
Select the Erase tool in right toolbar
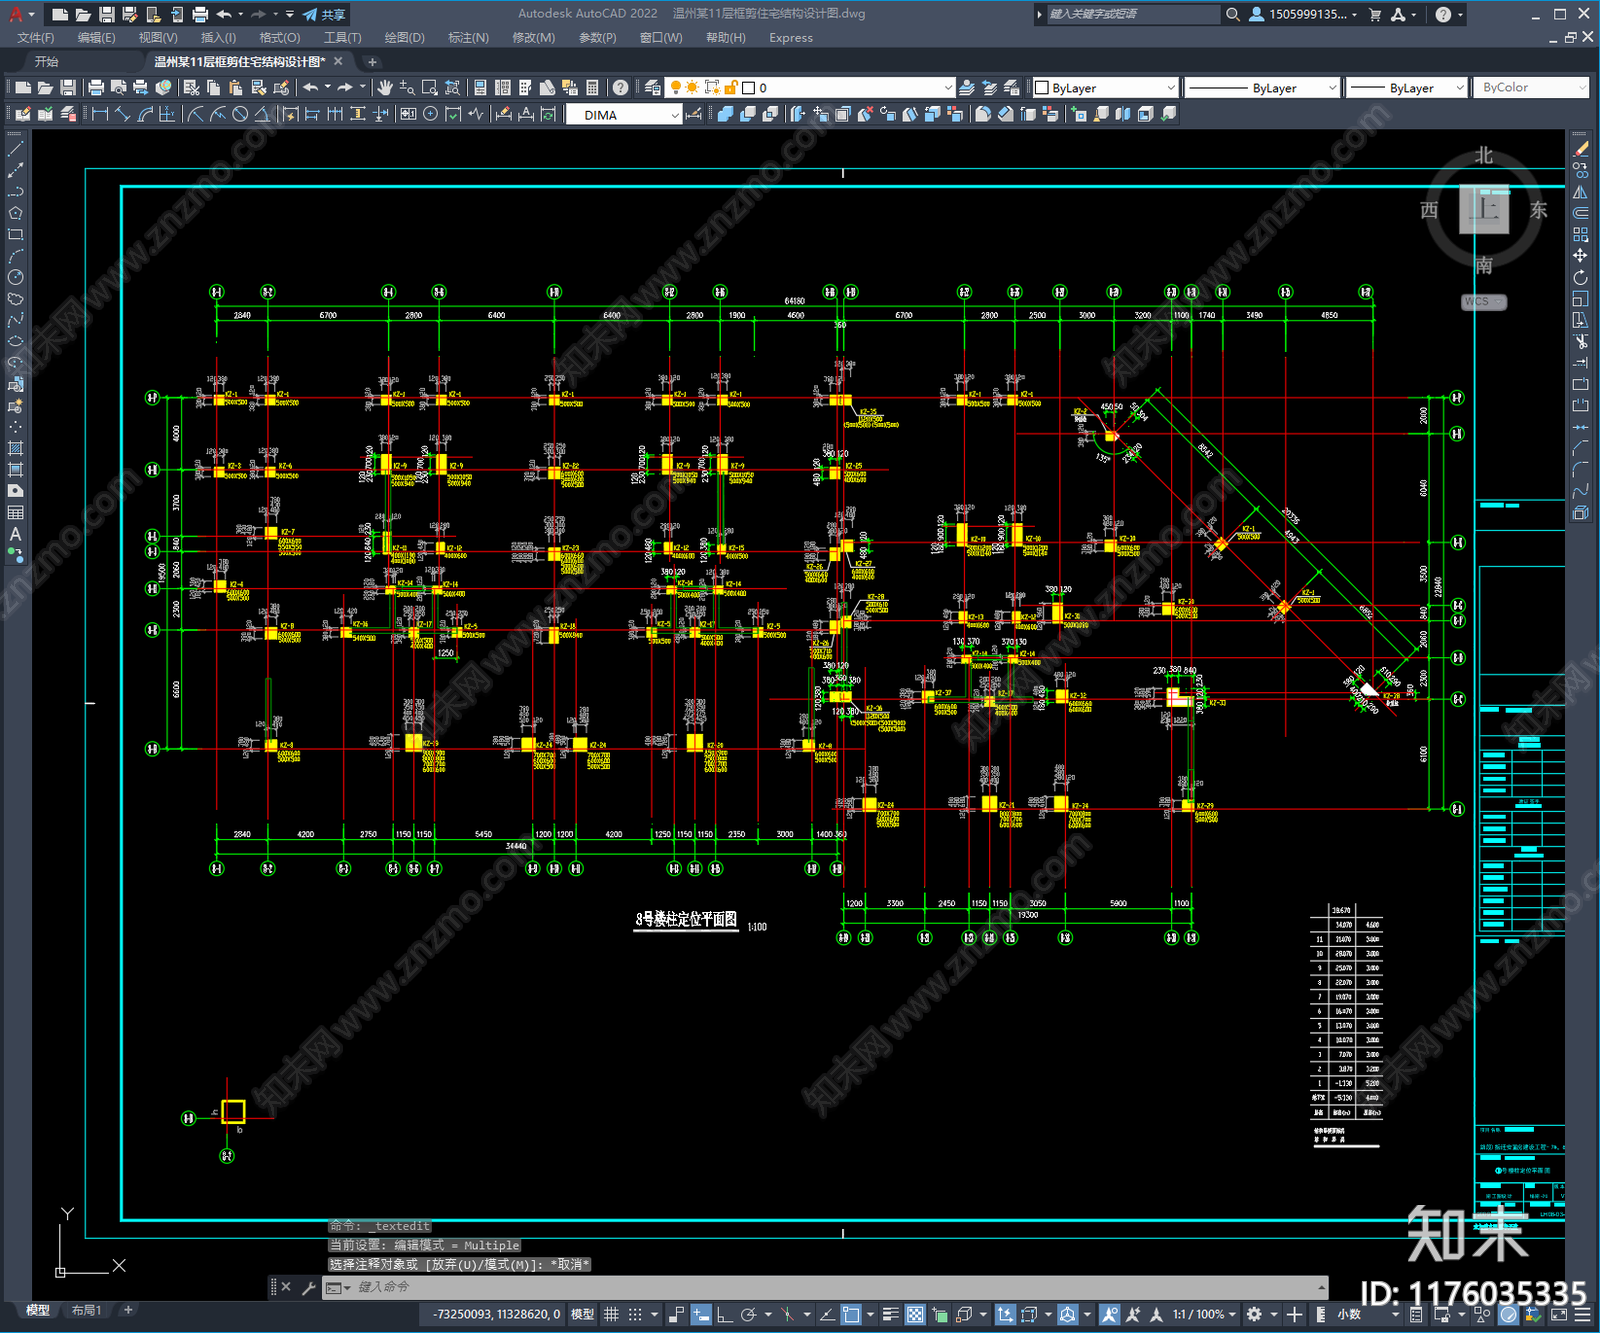coord(1580,148)
